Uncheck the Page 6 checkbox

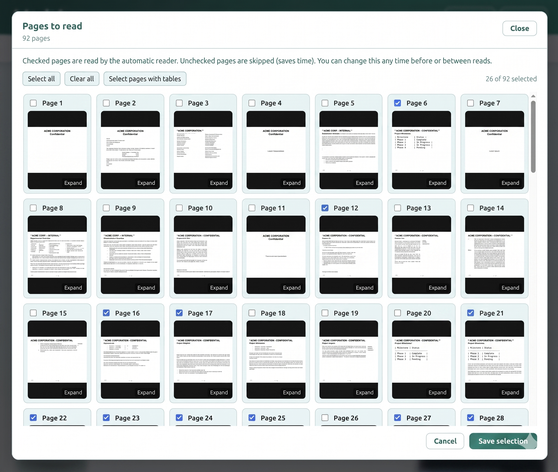[398, 103]
